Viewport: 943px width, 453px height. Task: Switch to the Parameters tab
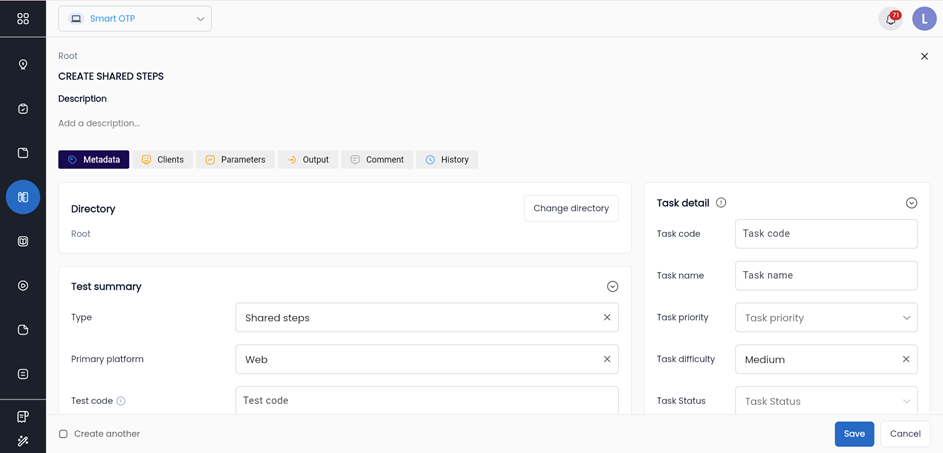click(x=235, y=160)
